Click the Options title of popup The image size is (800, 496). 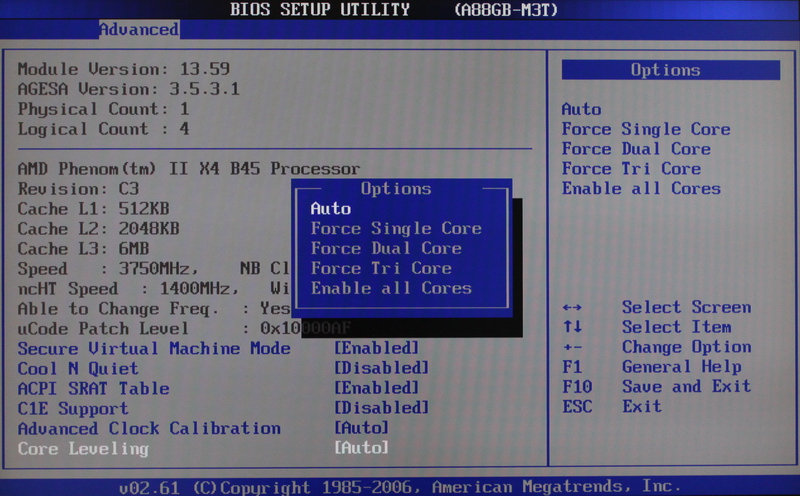tap(396, 189)
